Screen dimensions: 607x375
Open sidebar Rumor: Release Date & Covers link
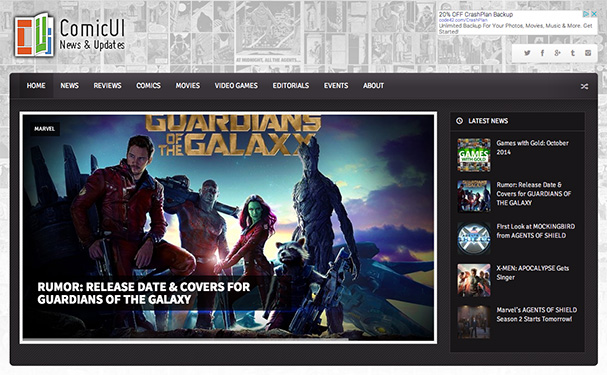(533, 193)
